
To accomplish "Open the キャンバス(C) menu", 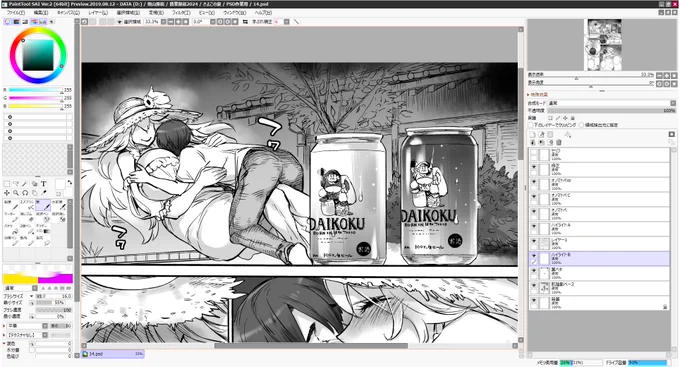I will [x=69, y=13].
